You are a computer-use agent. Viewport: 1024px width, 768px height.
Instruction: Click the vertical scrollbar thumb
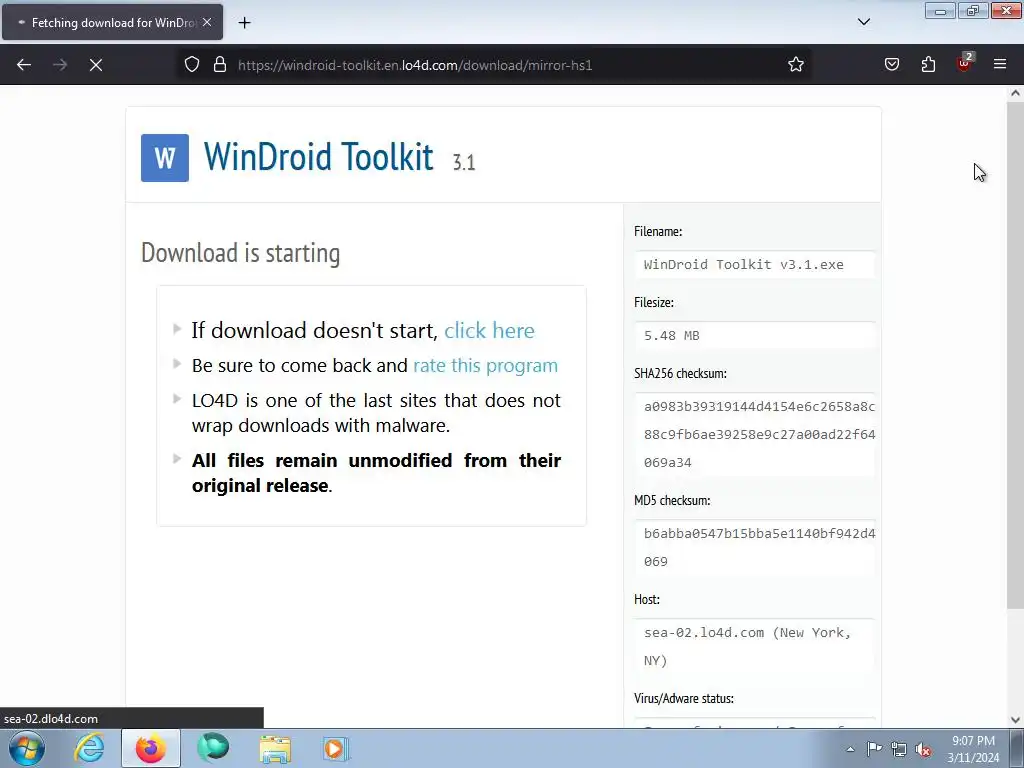pyautogui.click(x=1015, y=355)
